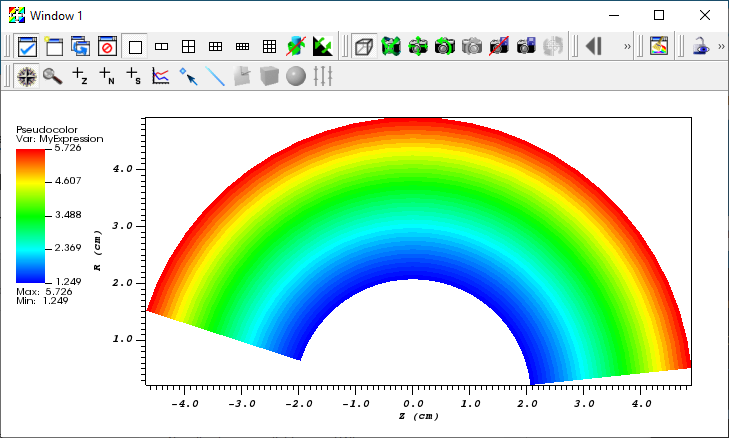
Task: Click the camera with floppy disk icon
Action: pos(526,46)
